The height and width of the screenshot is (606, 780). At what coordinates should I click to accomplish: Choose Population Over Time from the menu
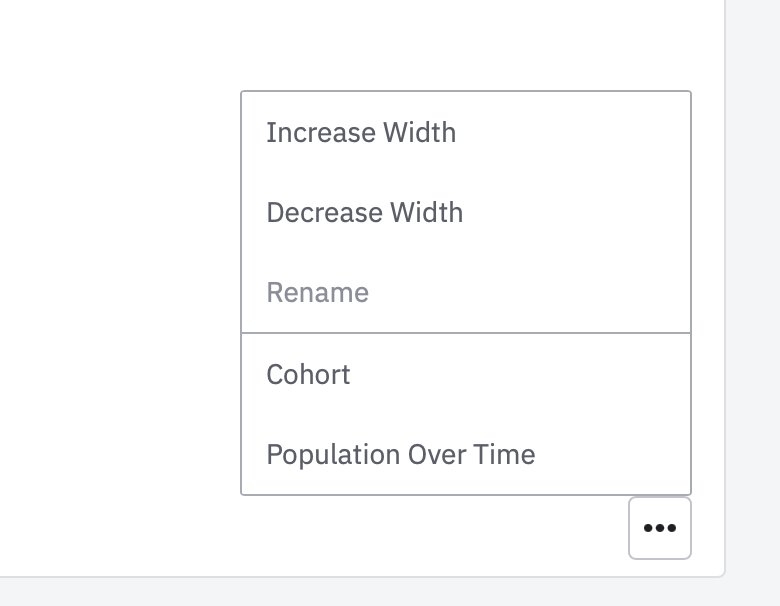coord(401,455)
